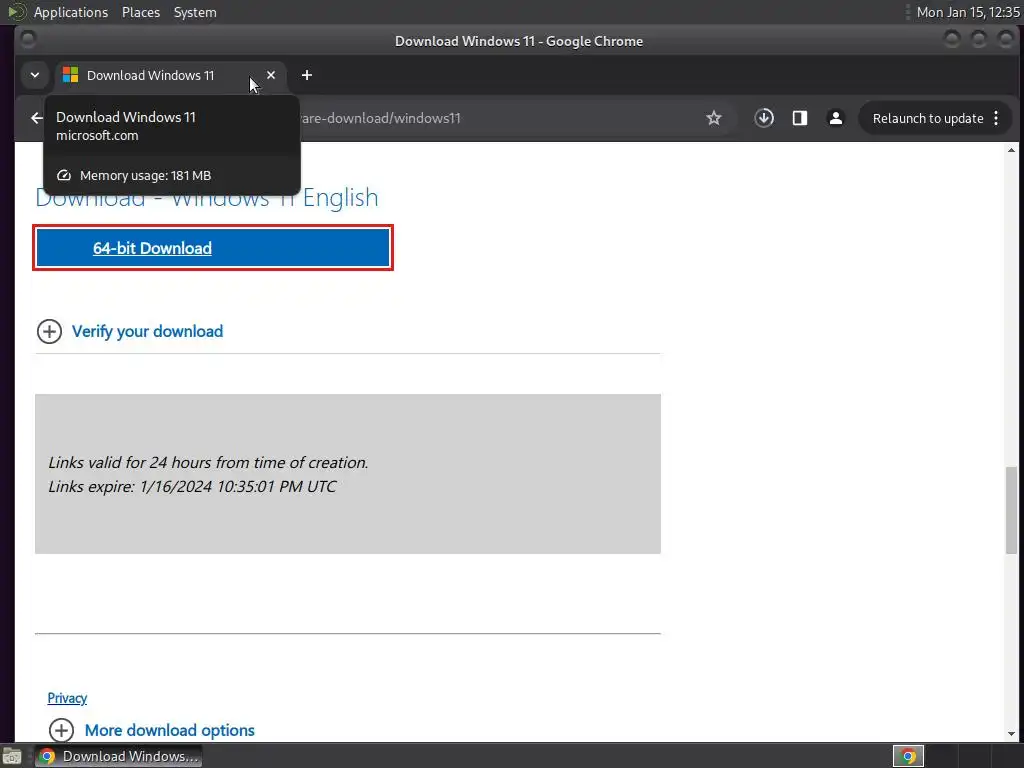Screen dimensions: 1024x768
Task: Click the Chrome icon in bottom-right tray
Action: coord(908,756)
